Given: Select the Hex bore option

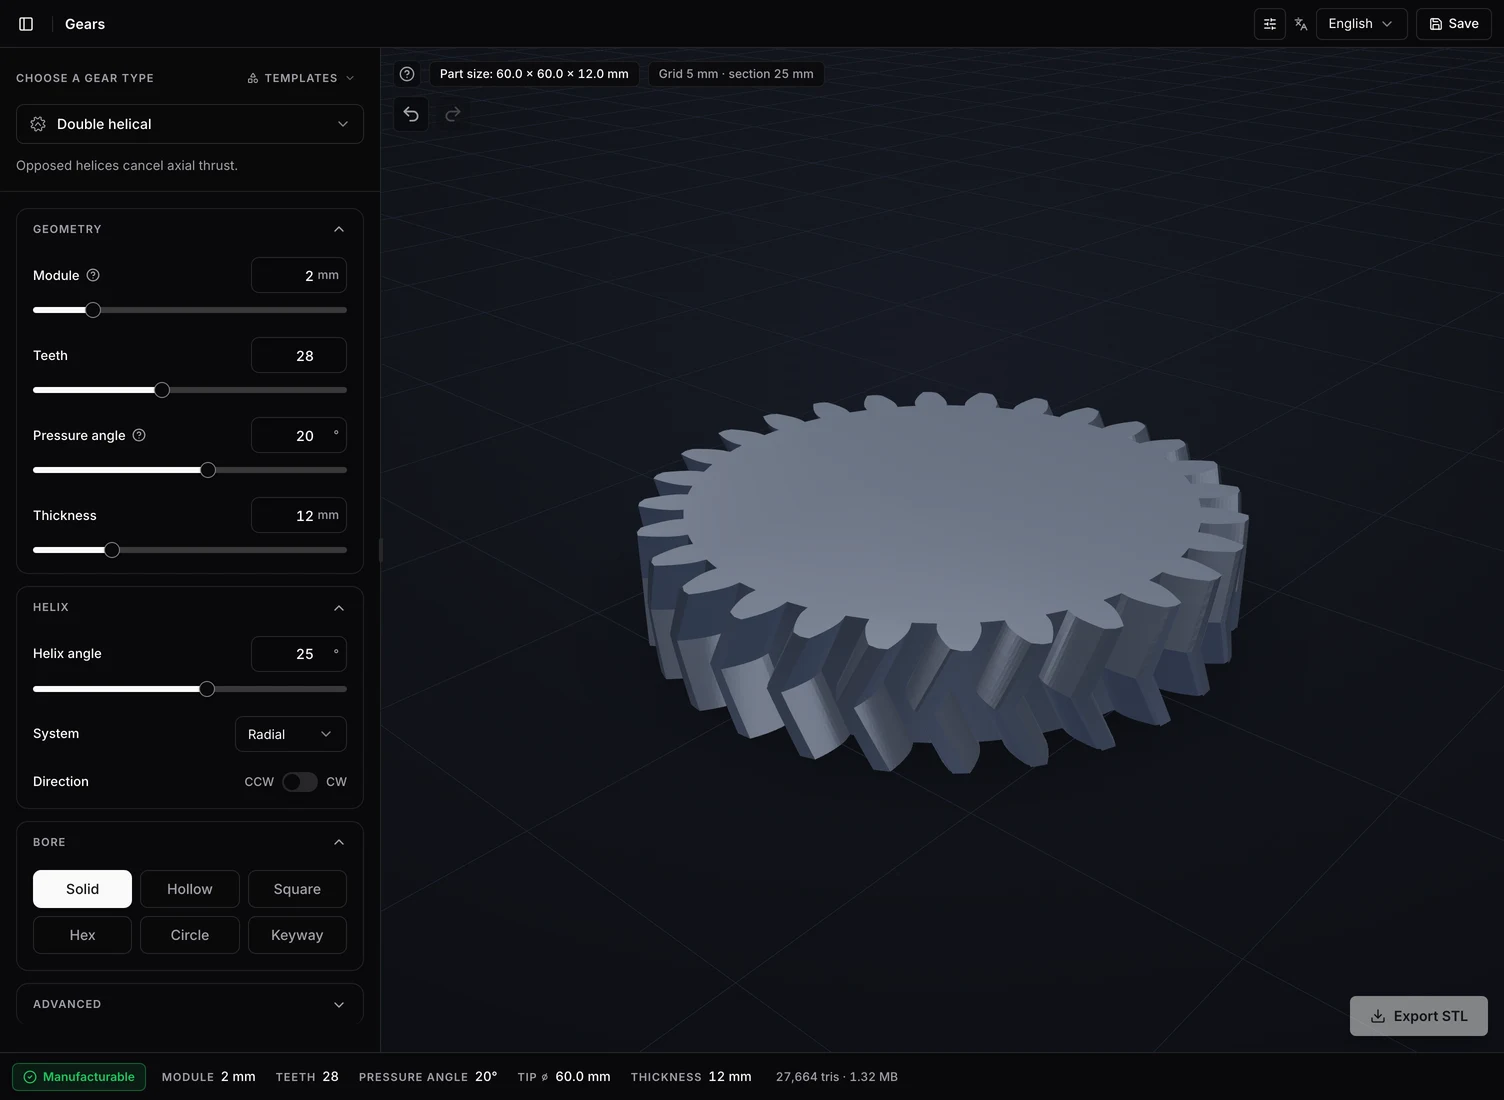Looking at the screenshot, I should point(82,935).
